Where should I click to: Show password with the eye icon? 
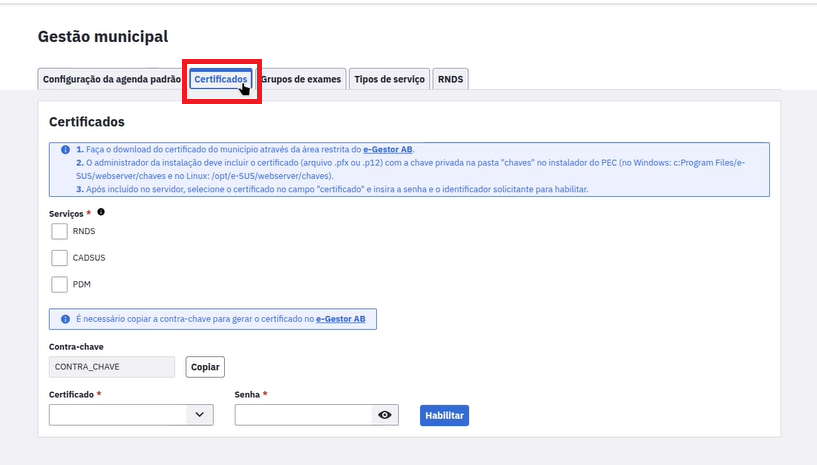[385, 415]
